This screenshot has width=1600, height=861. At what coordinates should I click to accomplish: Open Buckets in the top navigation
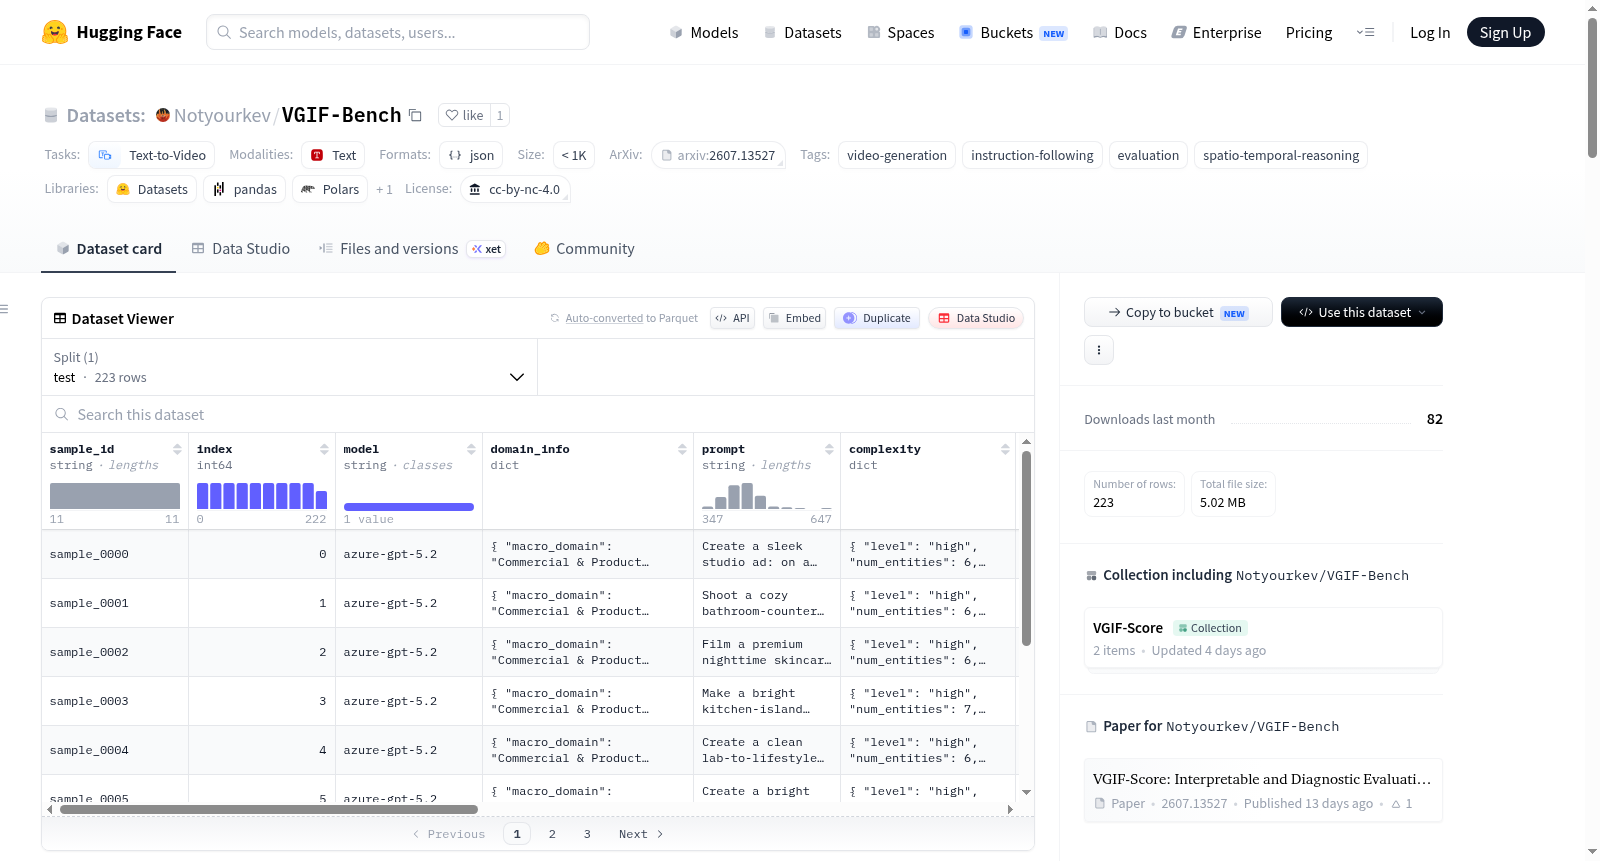(1013, 32)
